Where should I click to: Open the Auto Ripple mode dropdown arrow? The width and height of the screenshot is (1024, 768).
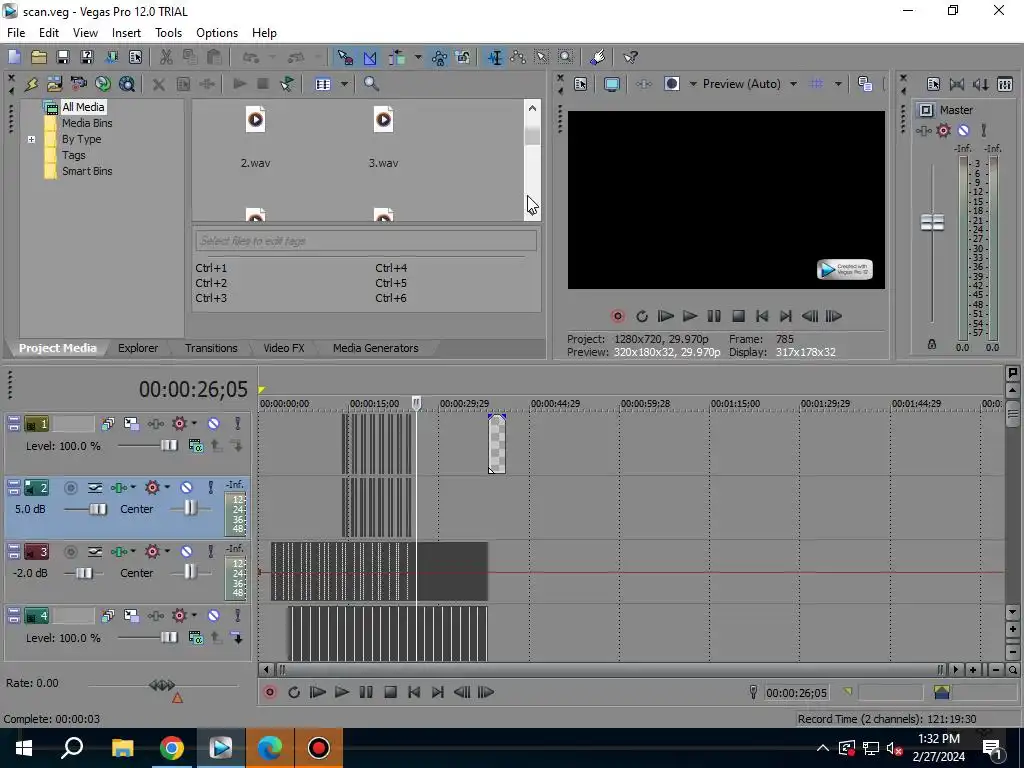pos(417,57)
